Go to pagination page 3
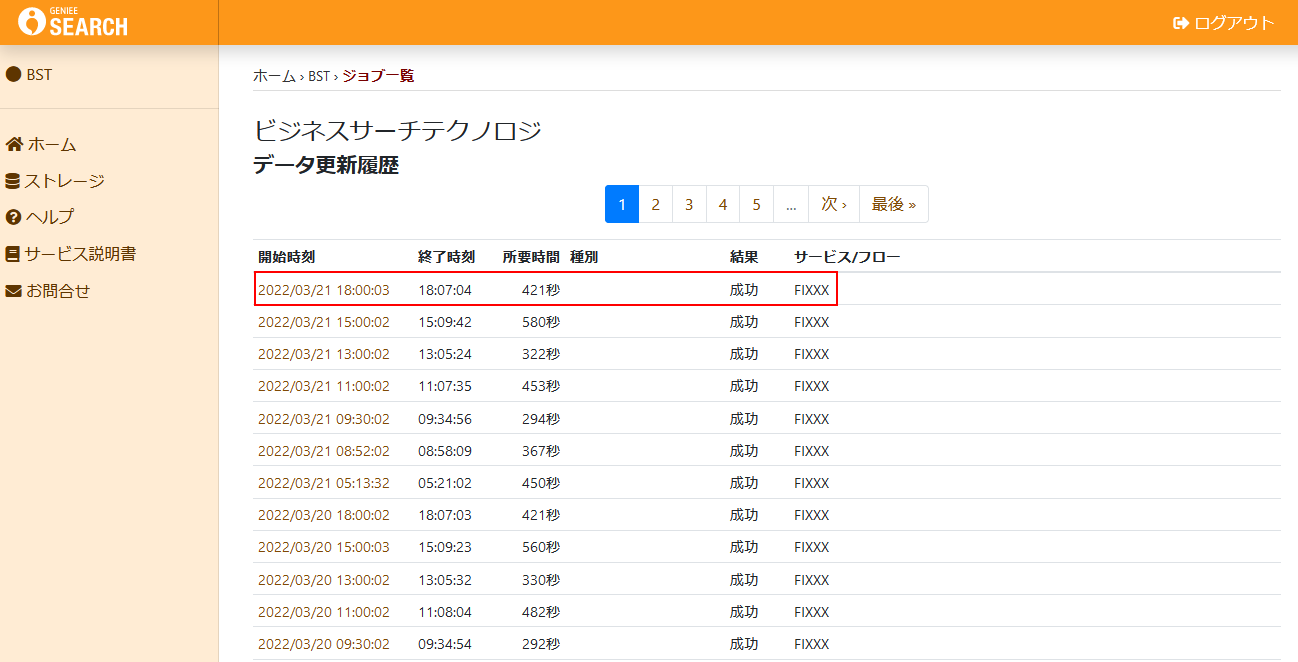Viewport: 1298px width, 662px height. (x=689, y=204)
